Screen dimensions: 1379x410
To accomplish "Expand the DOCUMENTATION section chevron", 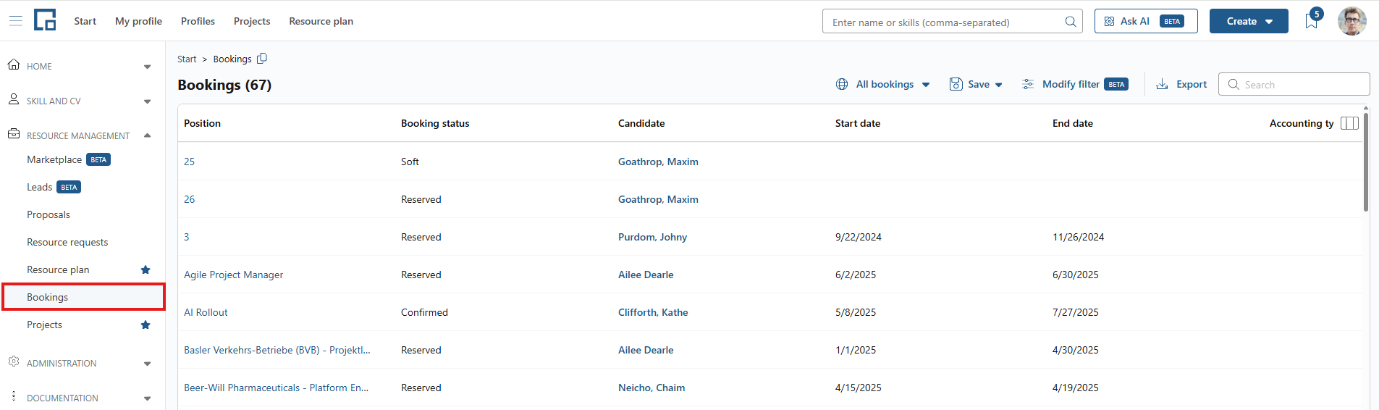I will [147, 398].
